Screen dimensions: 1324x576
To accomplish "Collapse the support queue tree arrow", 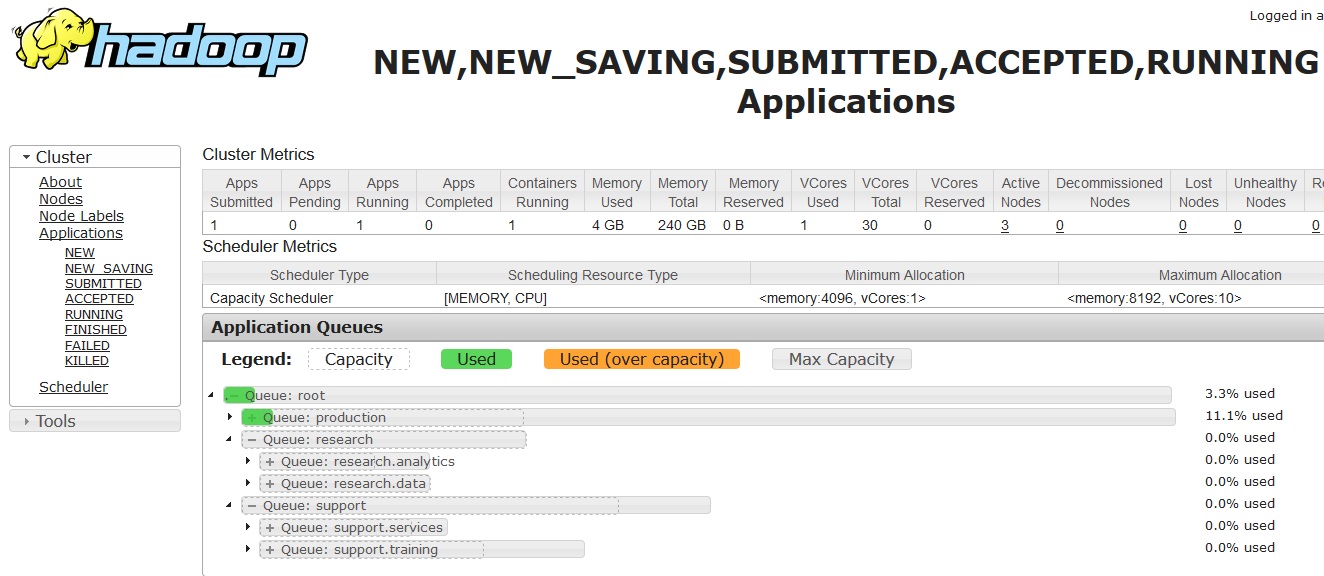I will [x=229, y=505].
